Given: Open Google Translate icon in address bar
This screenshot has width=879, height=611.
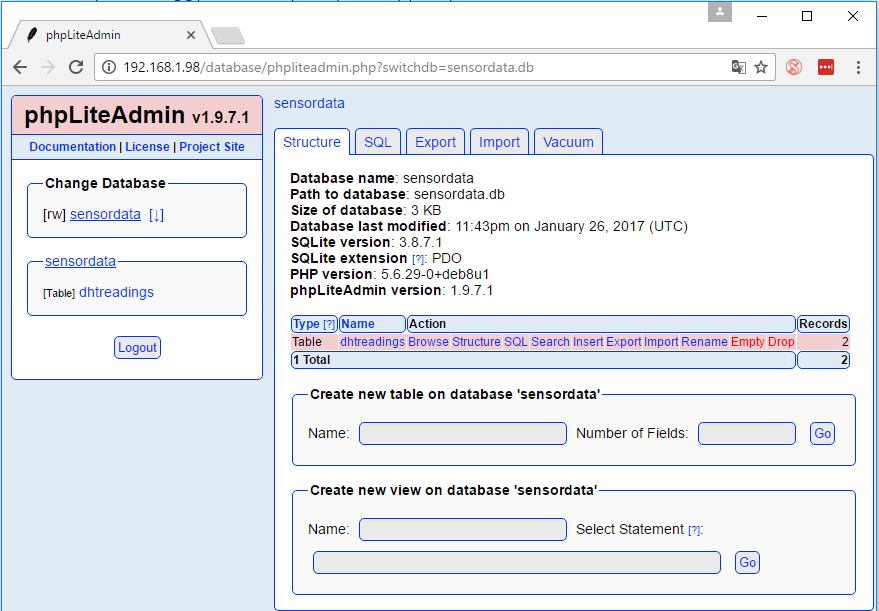Looking at the screenshot, I should click(738, 67).
